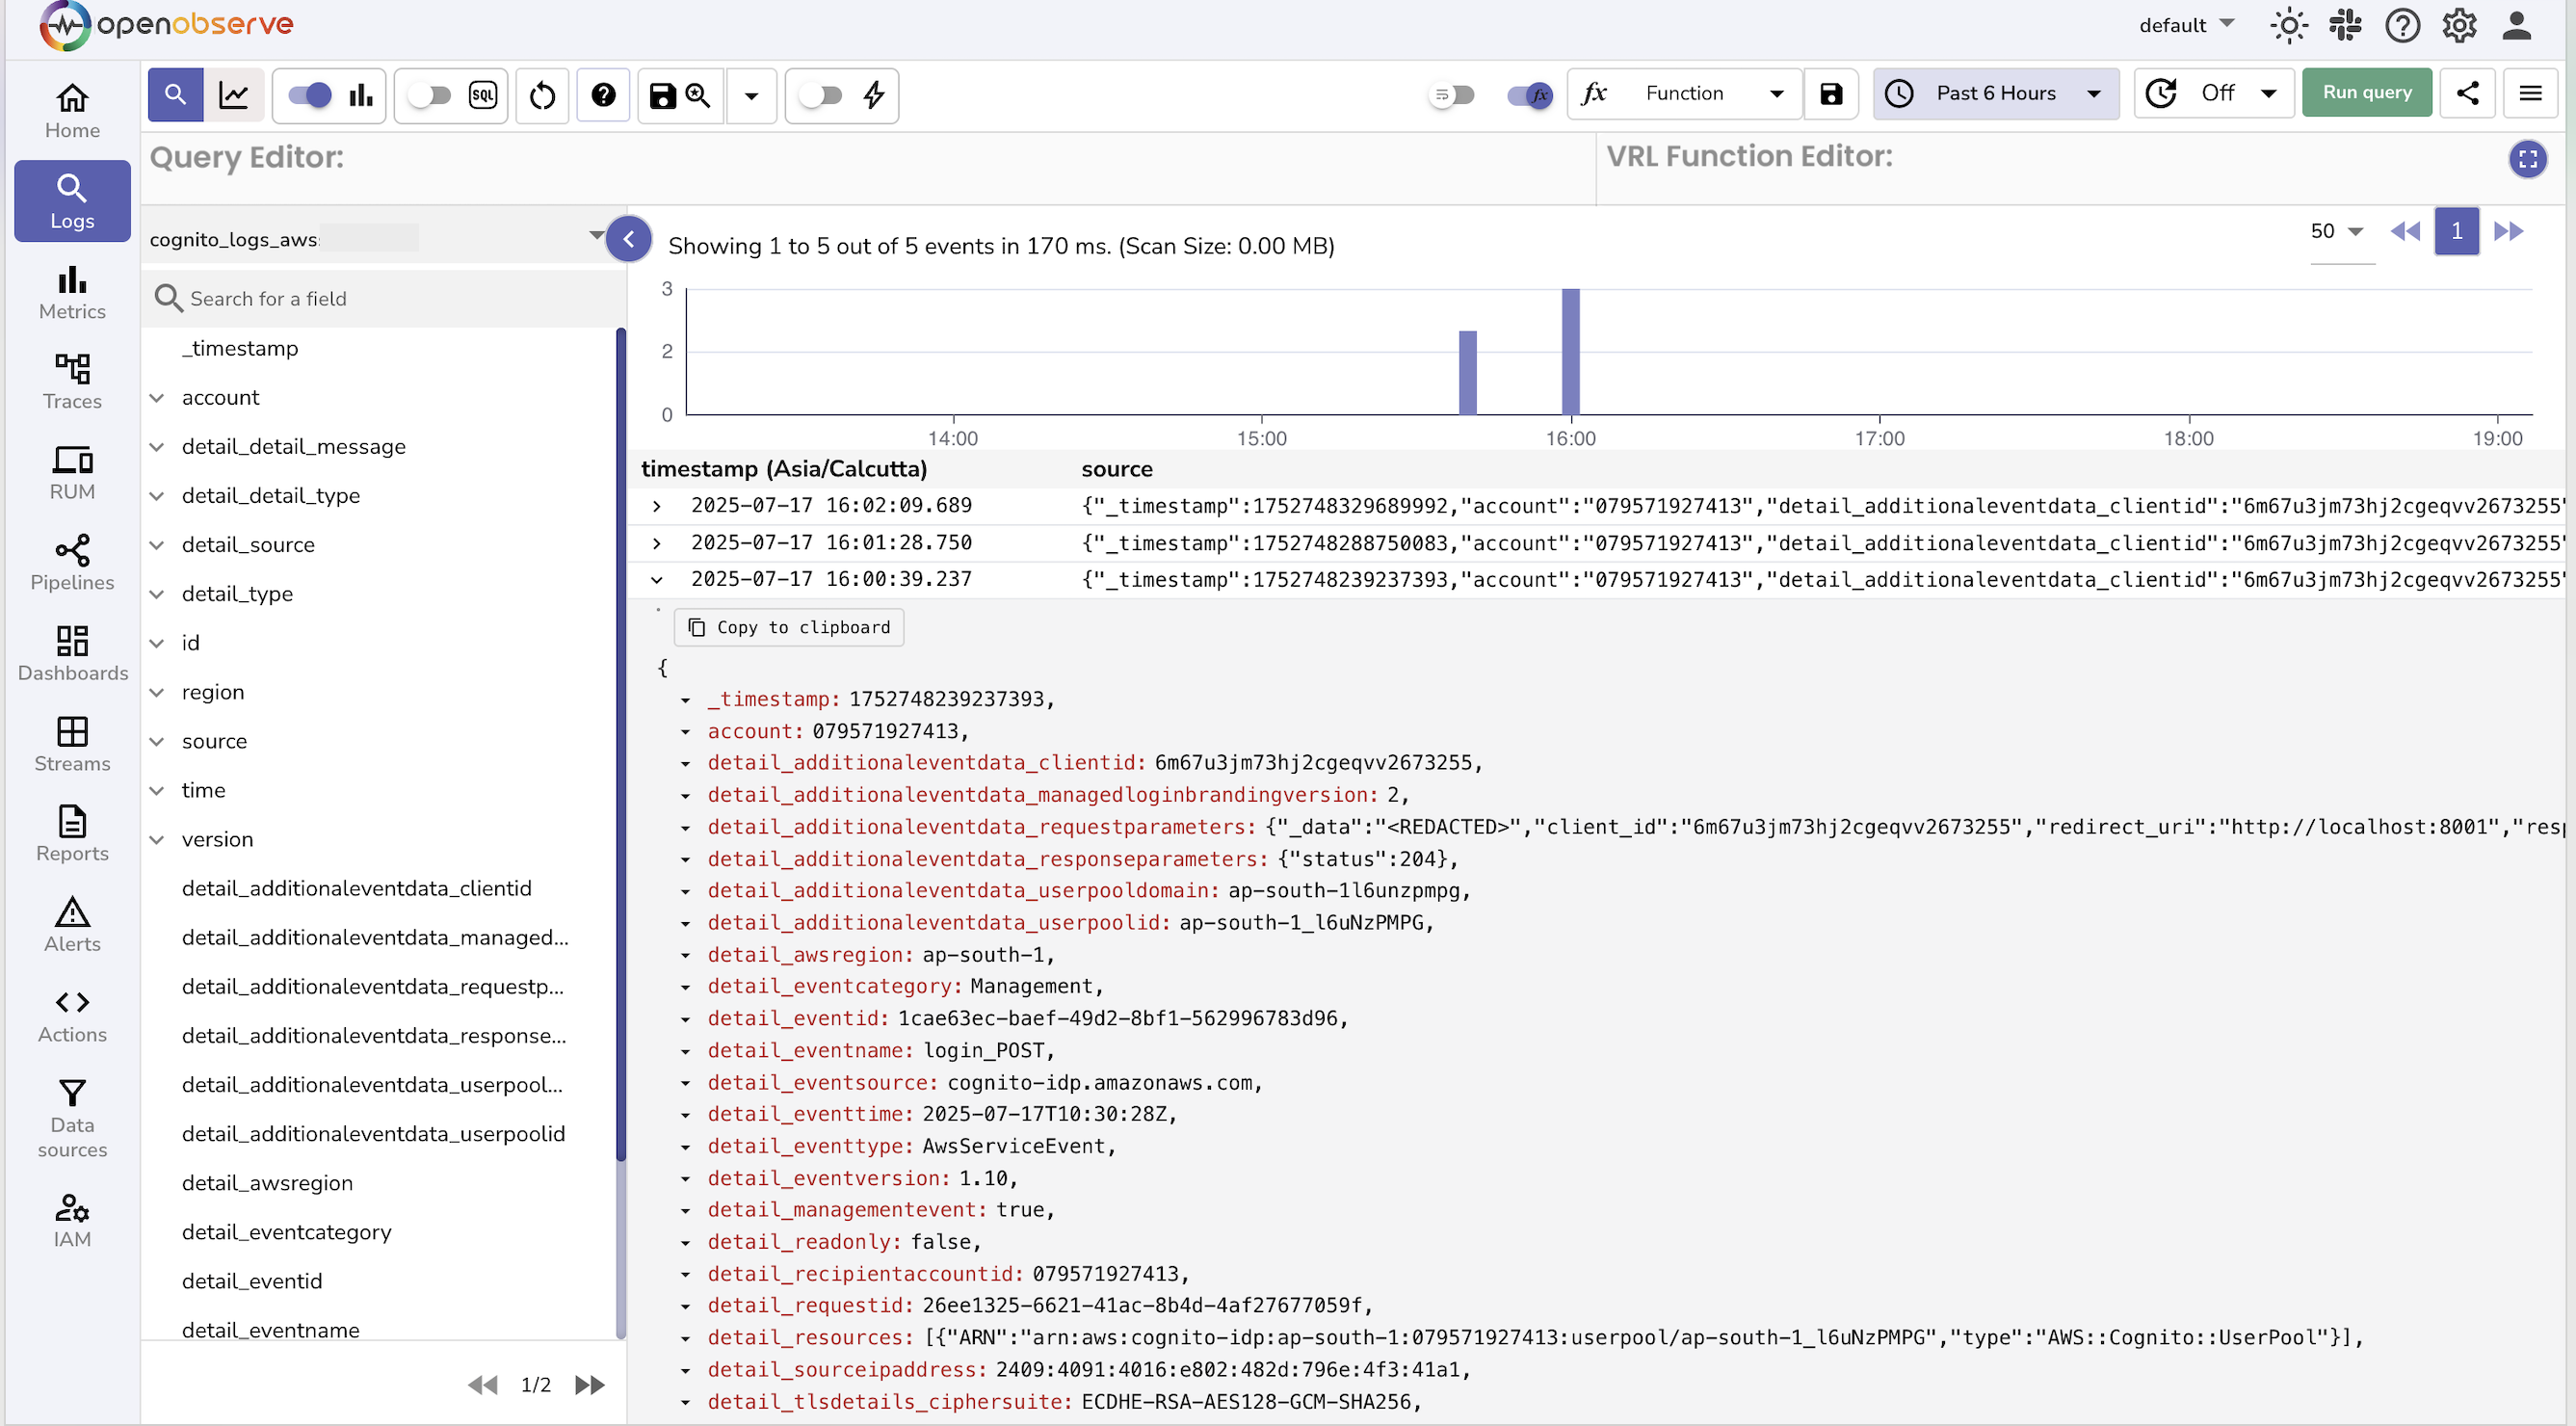Open the saved searches magnifier icon

tap(698, 95)
